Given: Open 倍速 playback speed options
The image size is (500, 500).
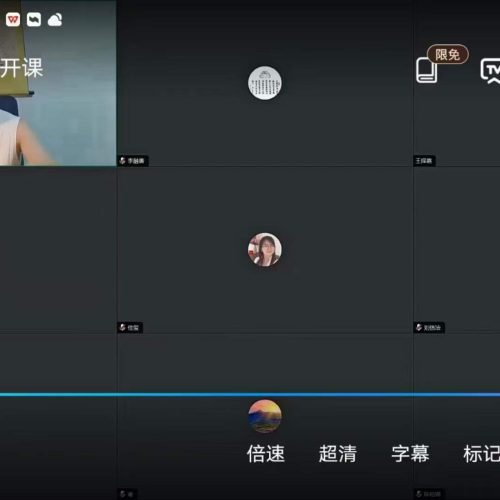Looking at the screenshot, I should tap(266, 454).
